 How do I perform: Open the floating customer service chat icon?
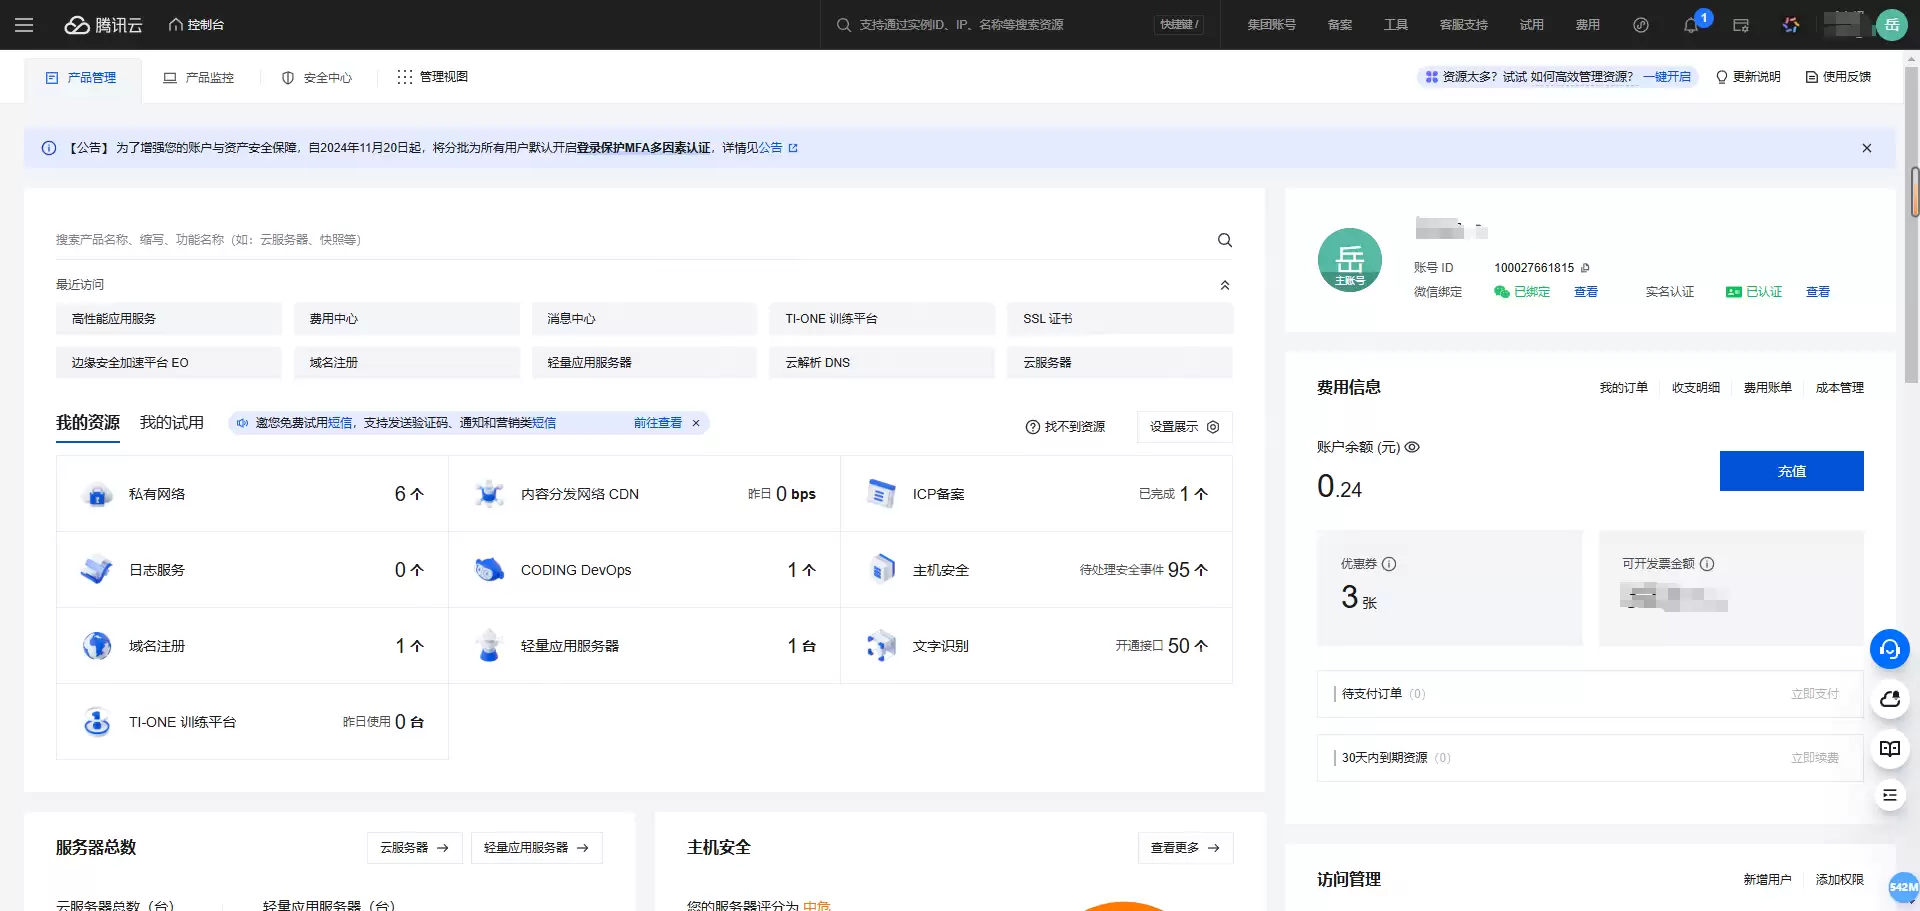pyautogui.click(x=1889, y=649)
